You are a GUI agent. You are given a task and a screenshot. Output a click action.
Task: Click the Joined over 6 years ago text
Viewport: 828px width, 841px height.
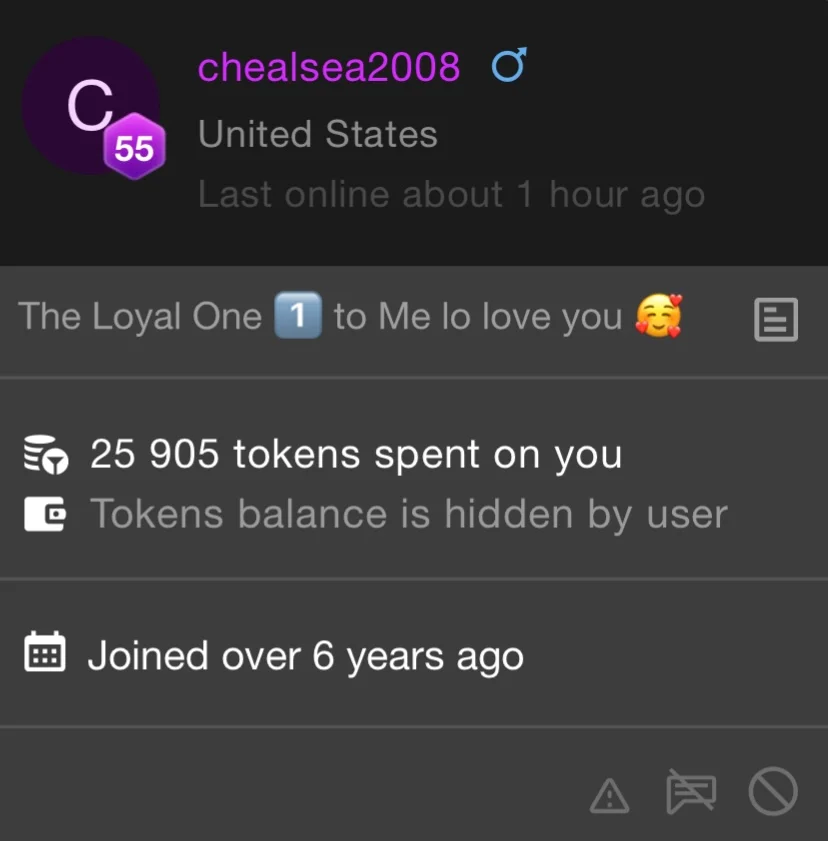point(305,656)
